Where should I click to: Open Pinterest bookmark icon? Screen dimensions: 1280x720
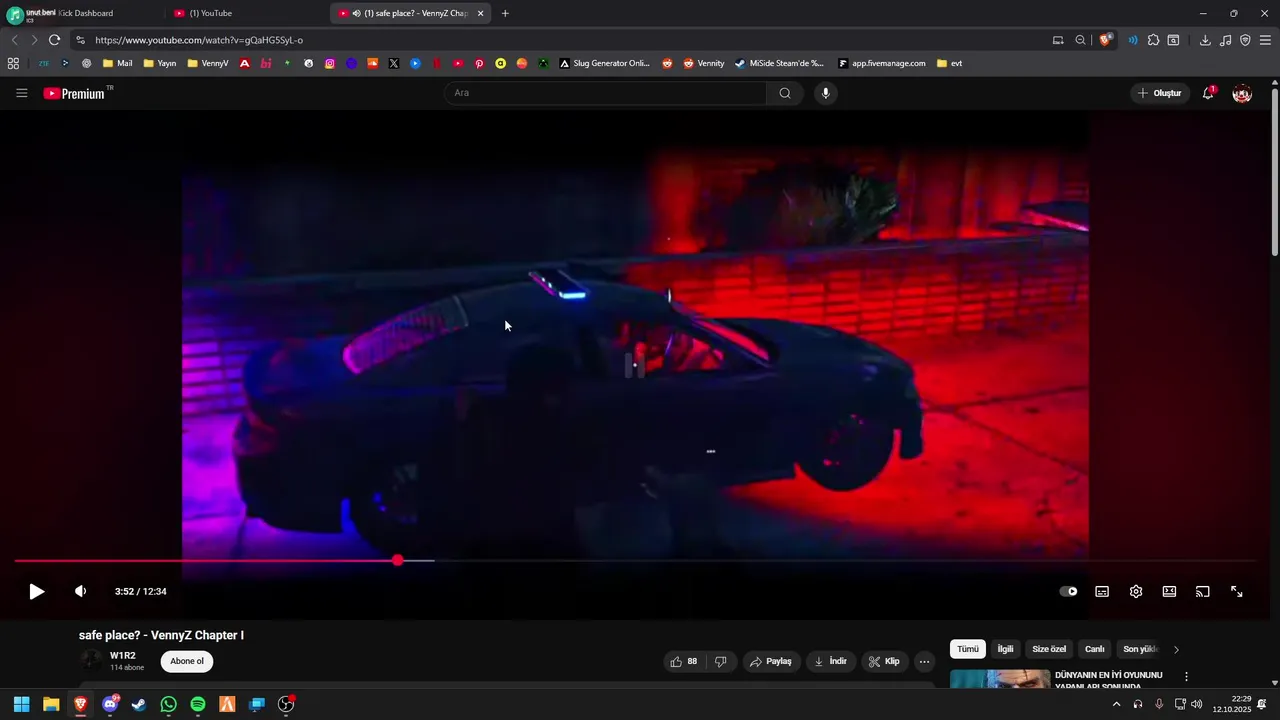click(x=479, y=63)
